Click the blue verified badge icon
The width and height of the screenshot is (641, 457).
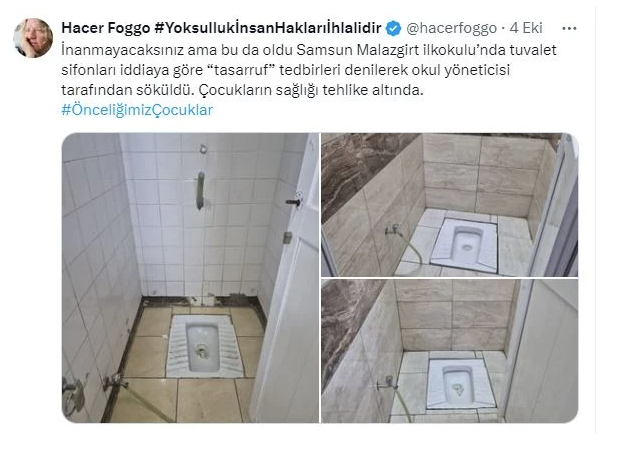click(x=394, y=29)
